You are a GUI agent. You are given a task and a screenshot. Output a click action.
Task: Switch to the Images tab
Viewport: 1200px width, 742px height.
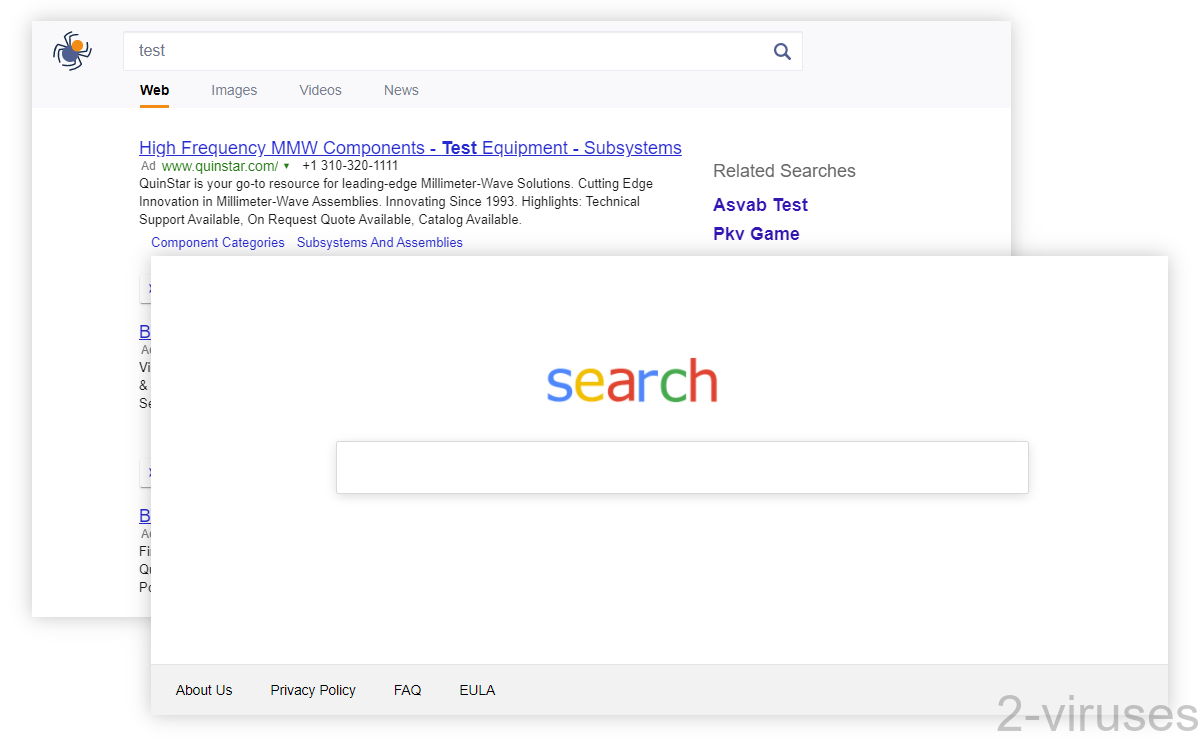[x=233, y=90]
